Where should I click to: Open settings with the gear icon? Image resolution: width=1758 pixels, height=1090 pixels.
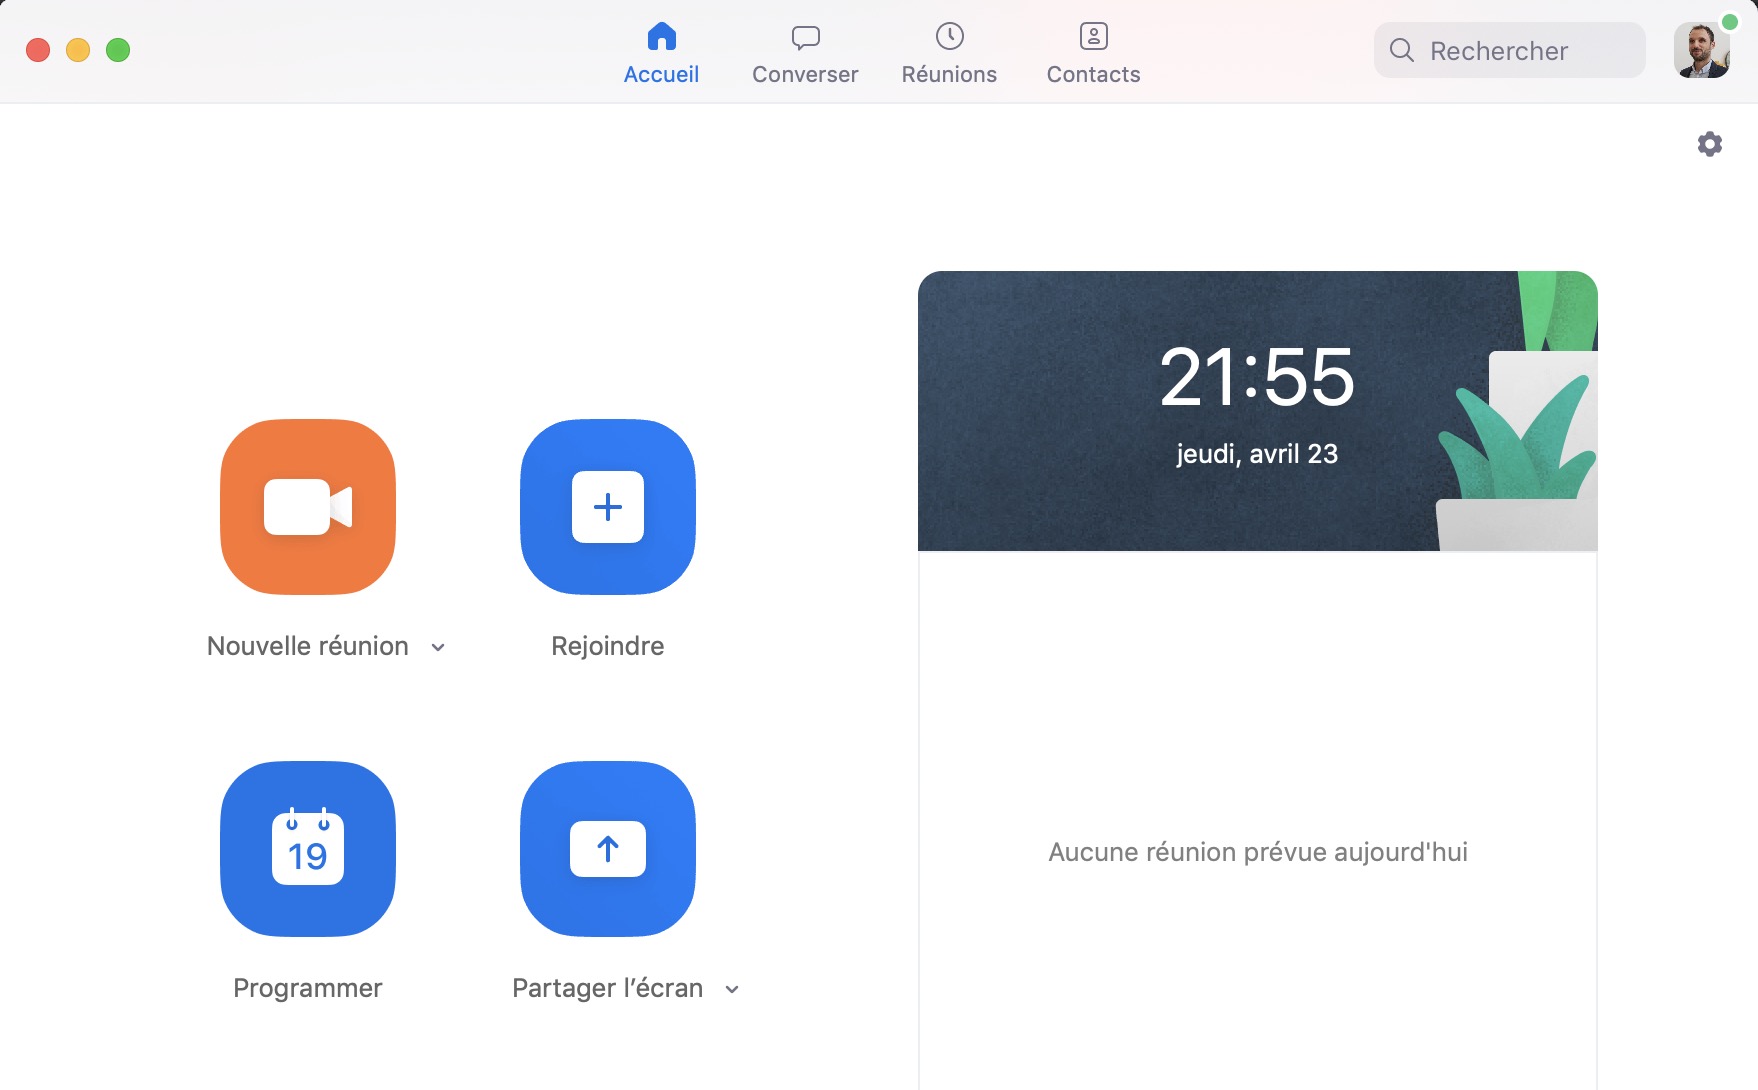pyautogui.click(x=1710, y=144)
